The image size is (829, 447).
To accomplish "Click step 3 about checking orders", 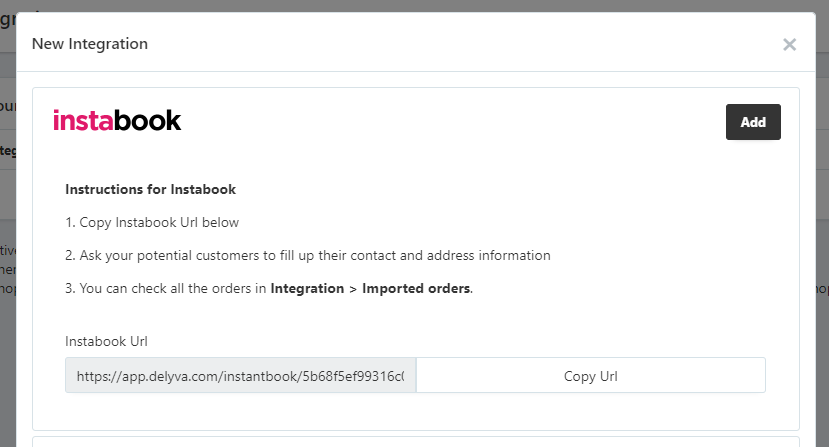I will 269,288.
